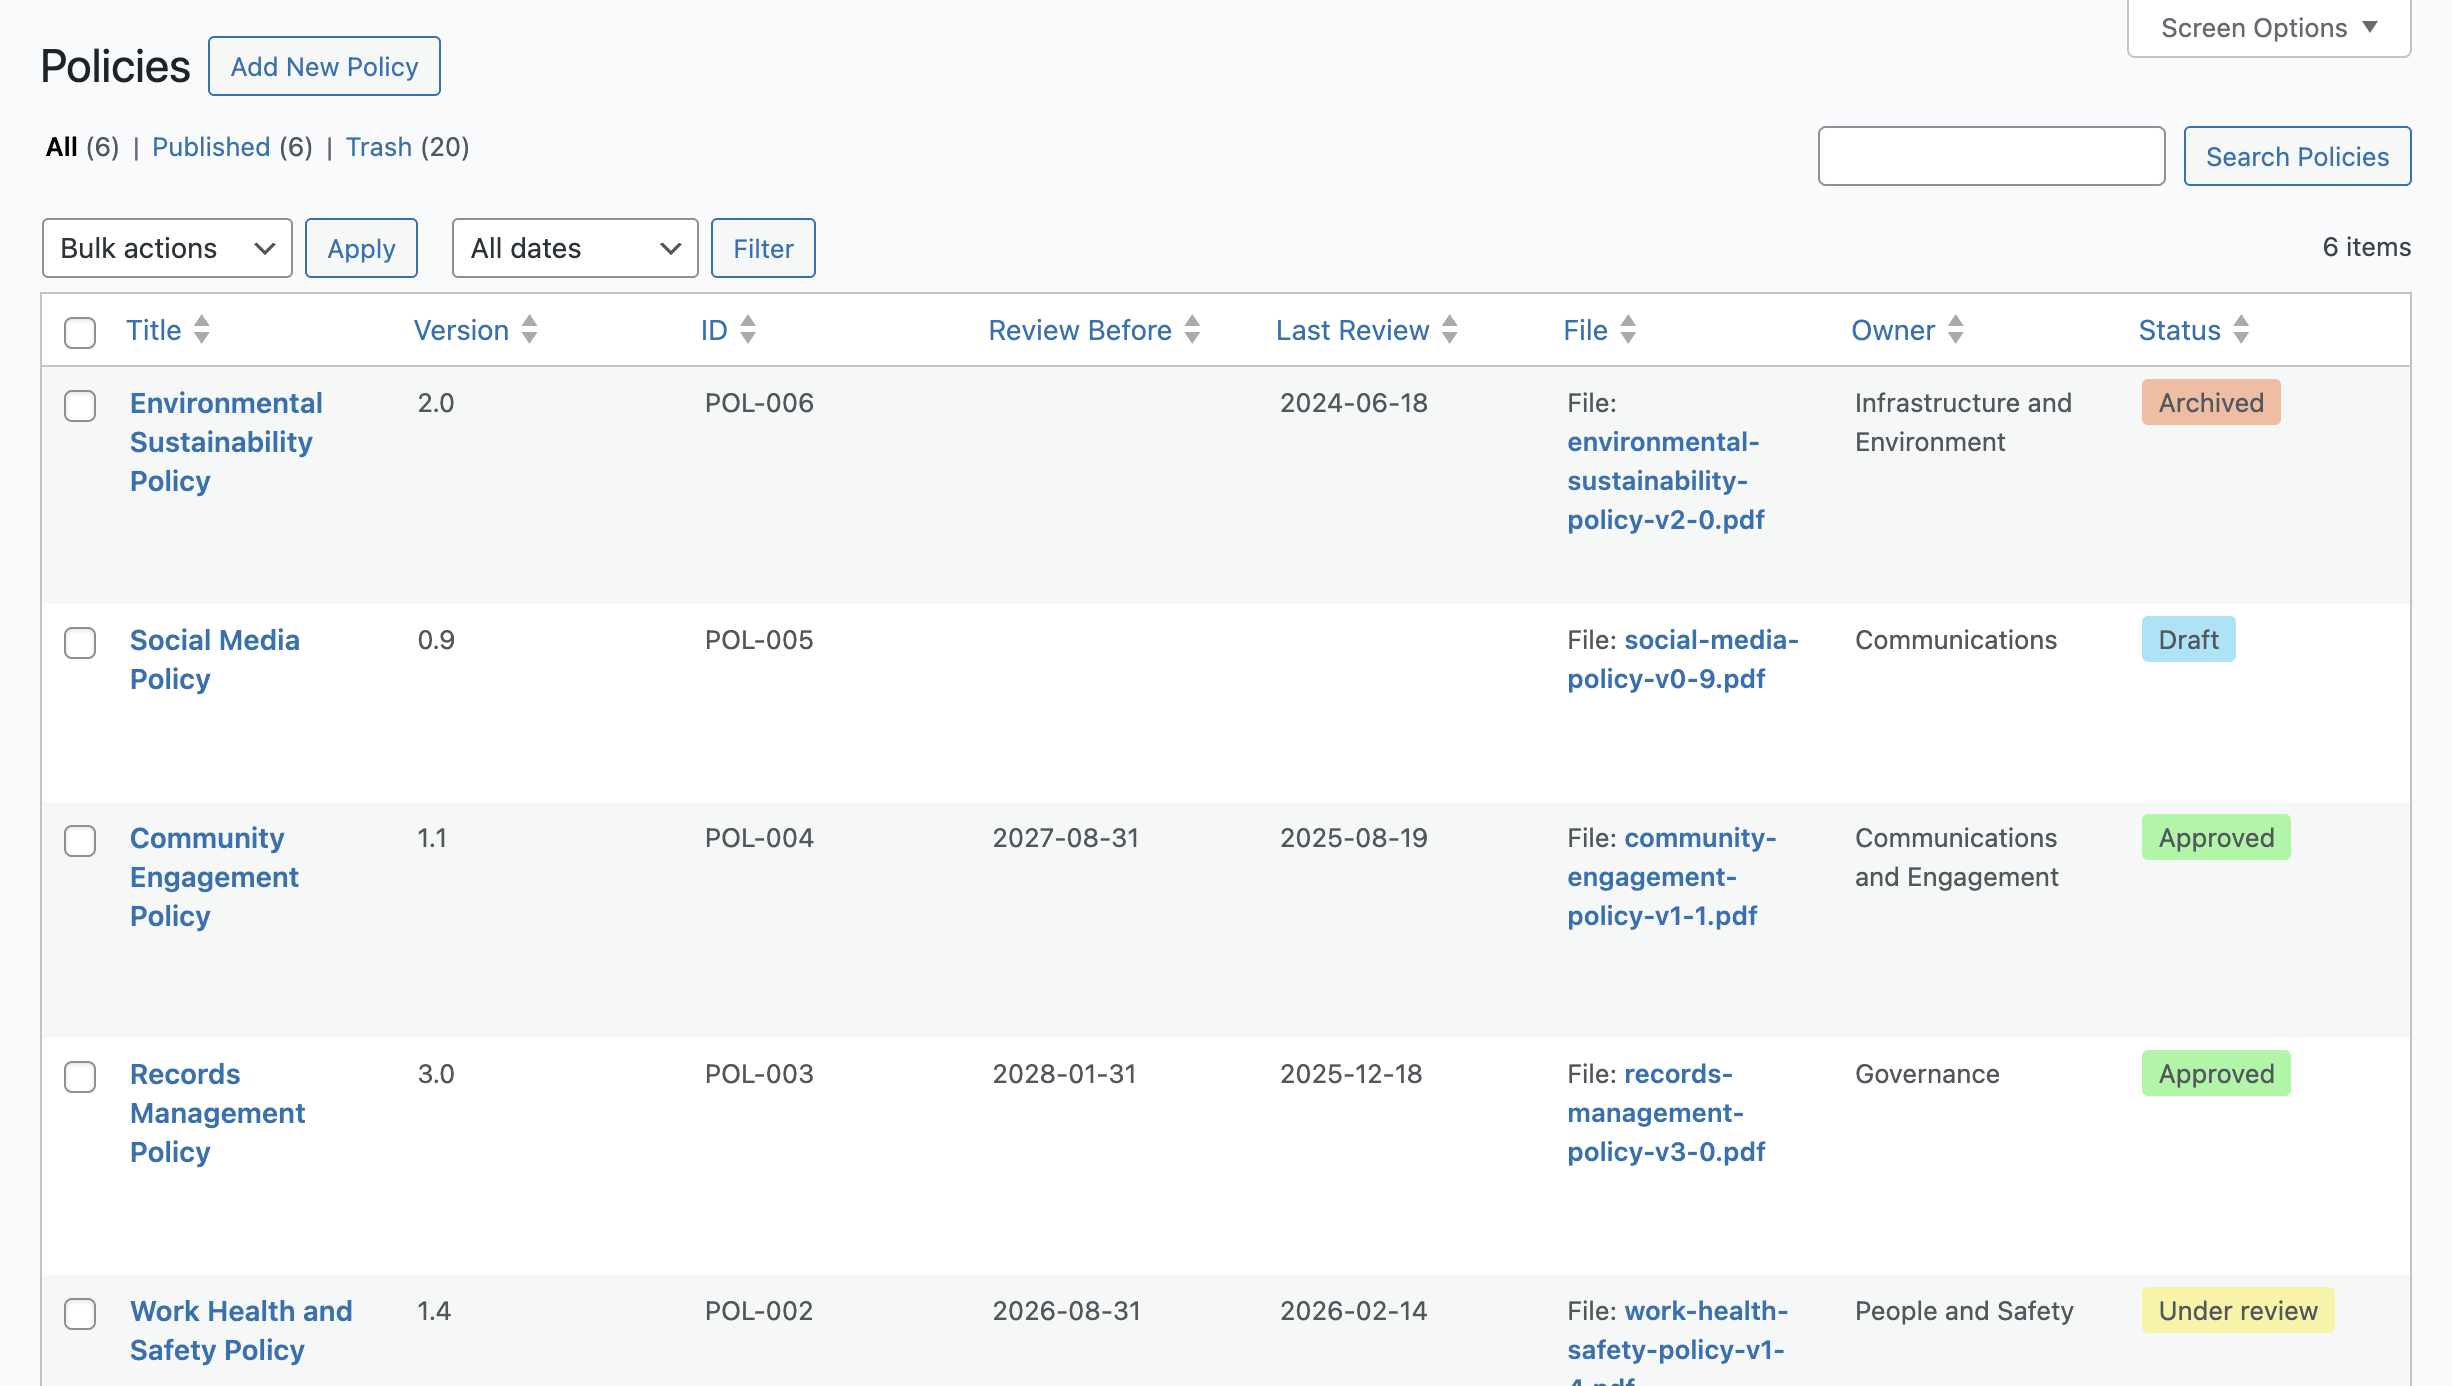Expand the Screen Options panel
This screenshot has width=2452, height=1386.
pyautogui.click(x=2268, y=28)
